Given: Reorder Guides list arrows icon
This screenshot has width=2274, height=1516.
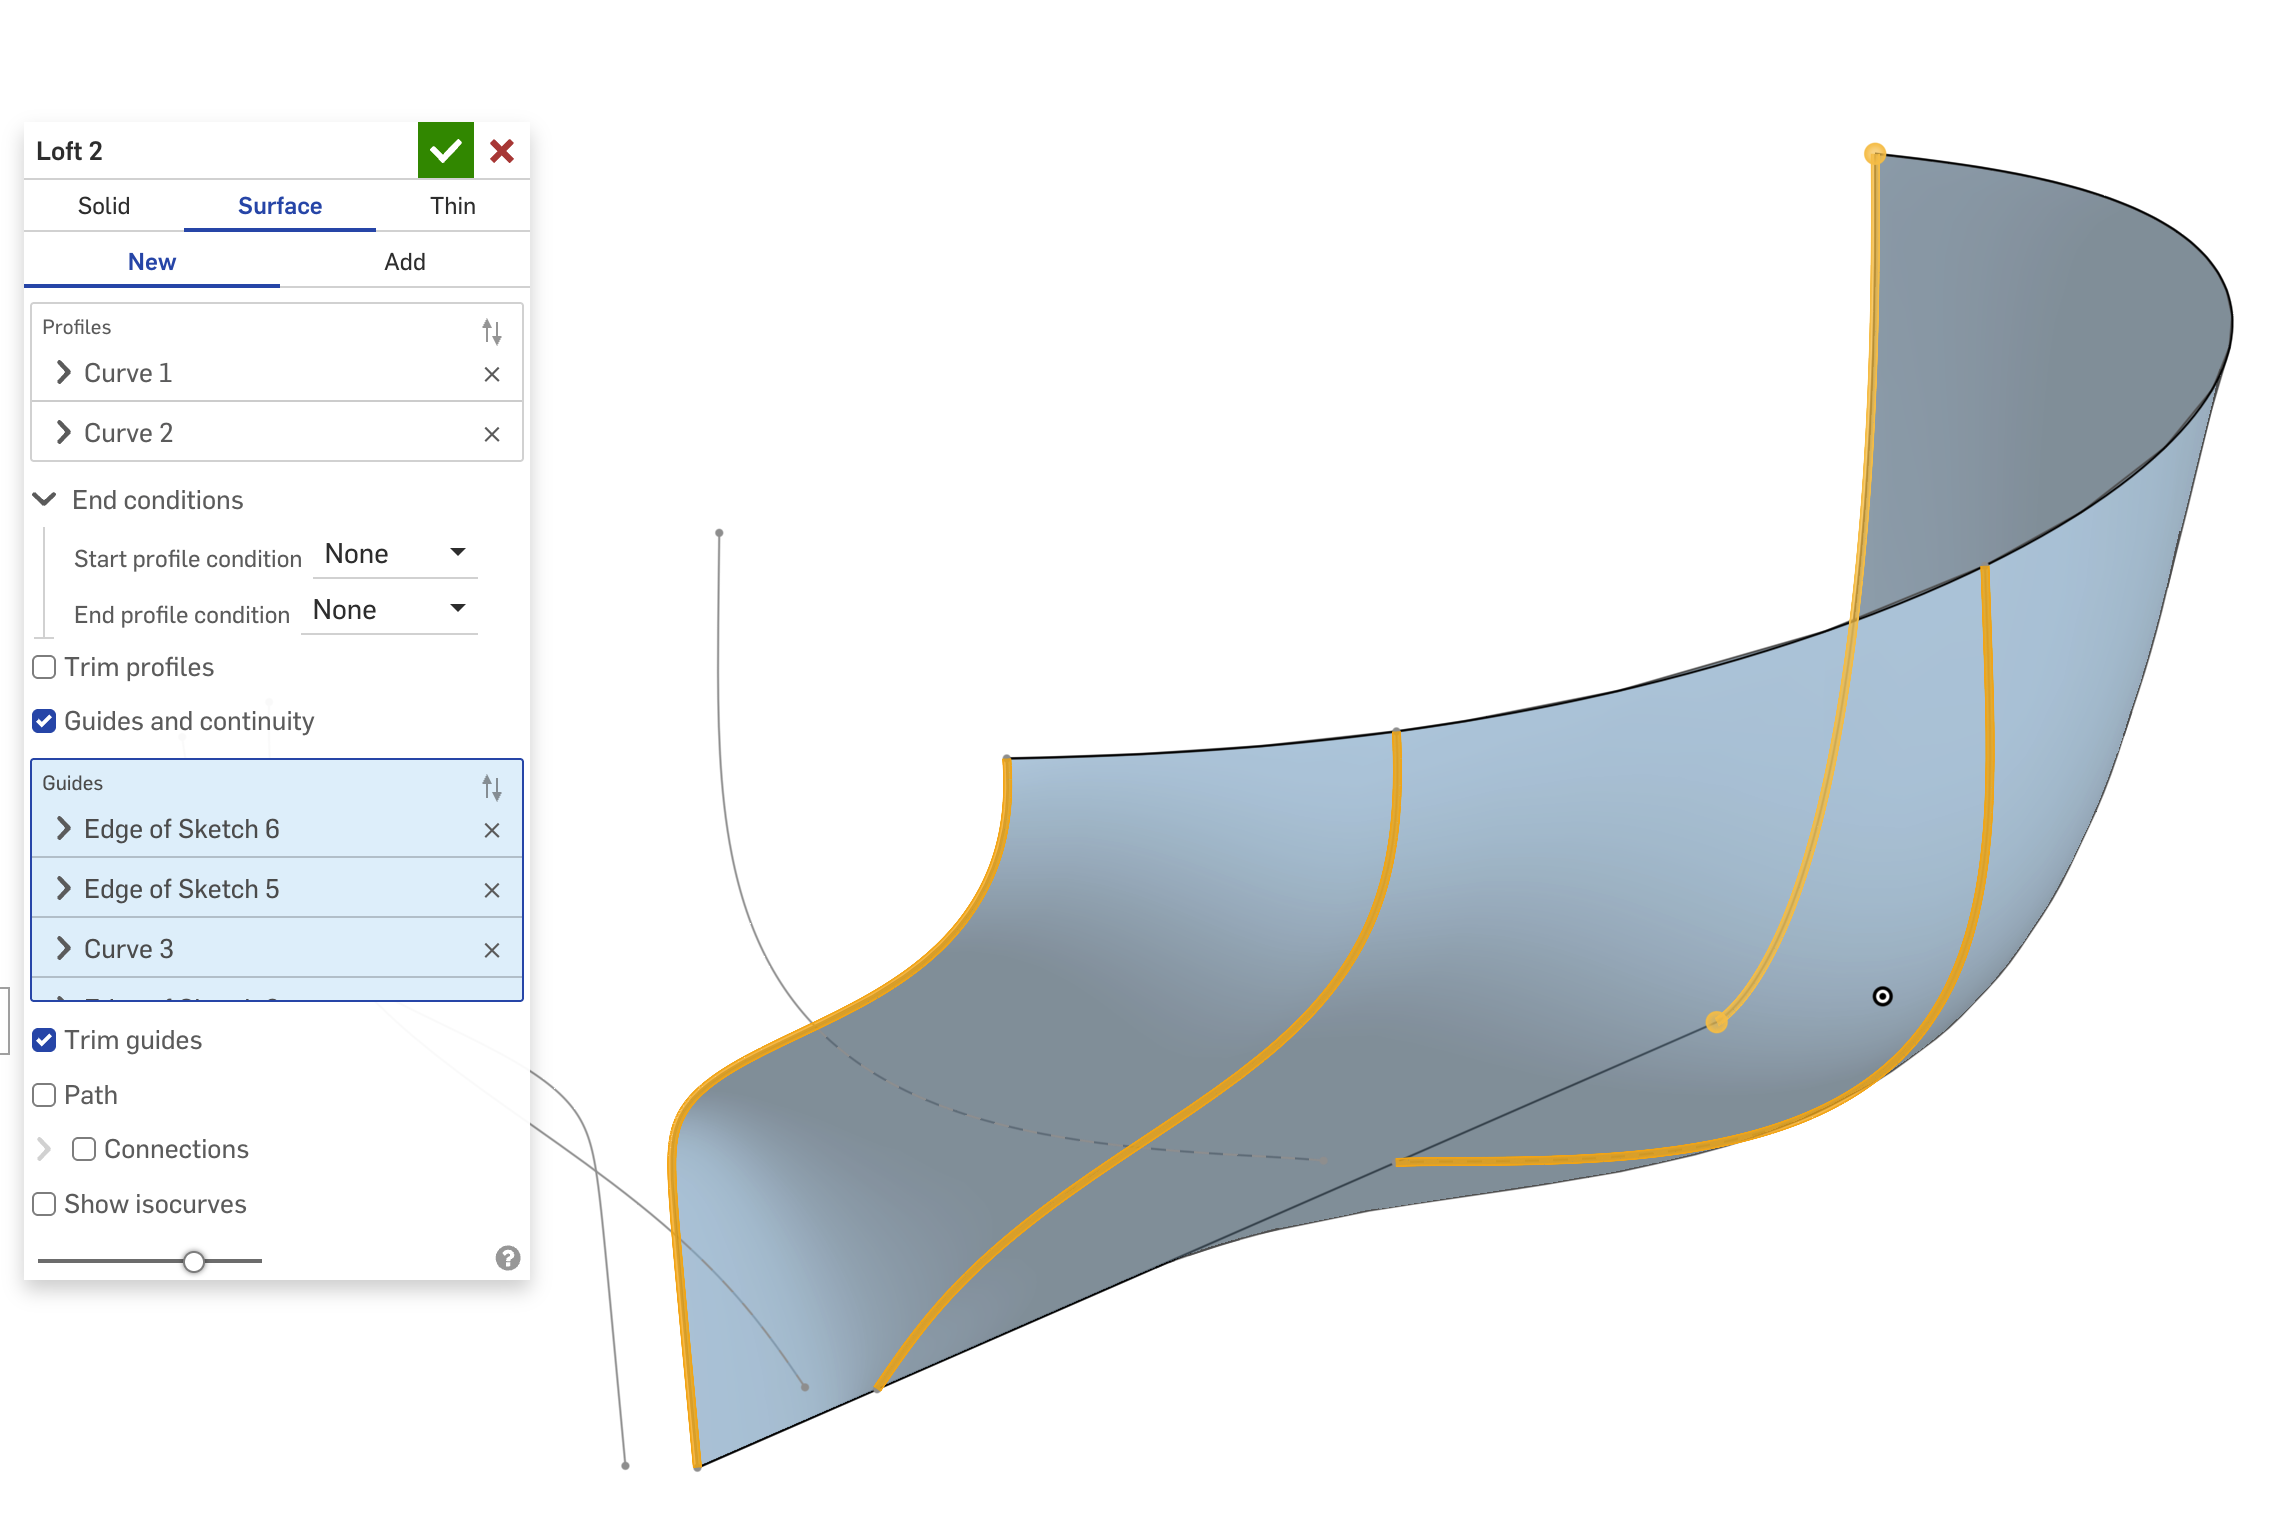Looking at the screenshot, I should 491,787.
